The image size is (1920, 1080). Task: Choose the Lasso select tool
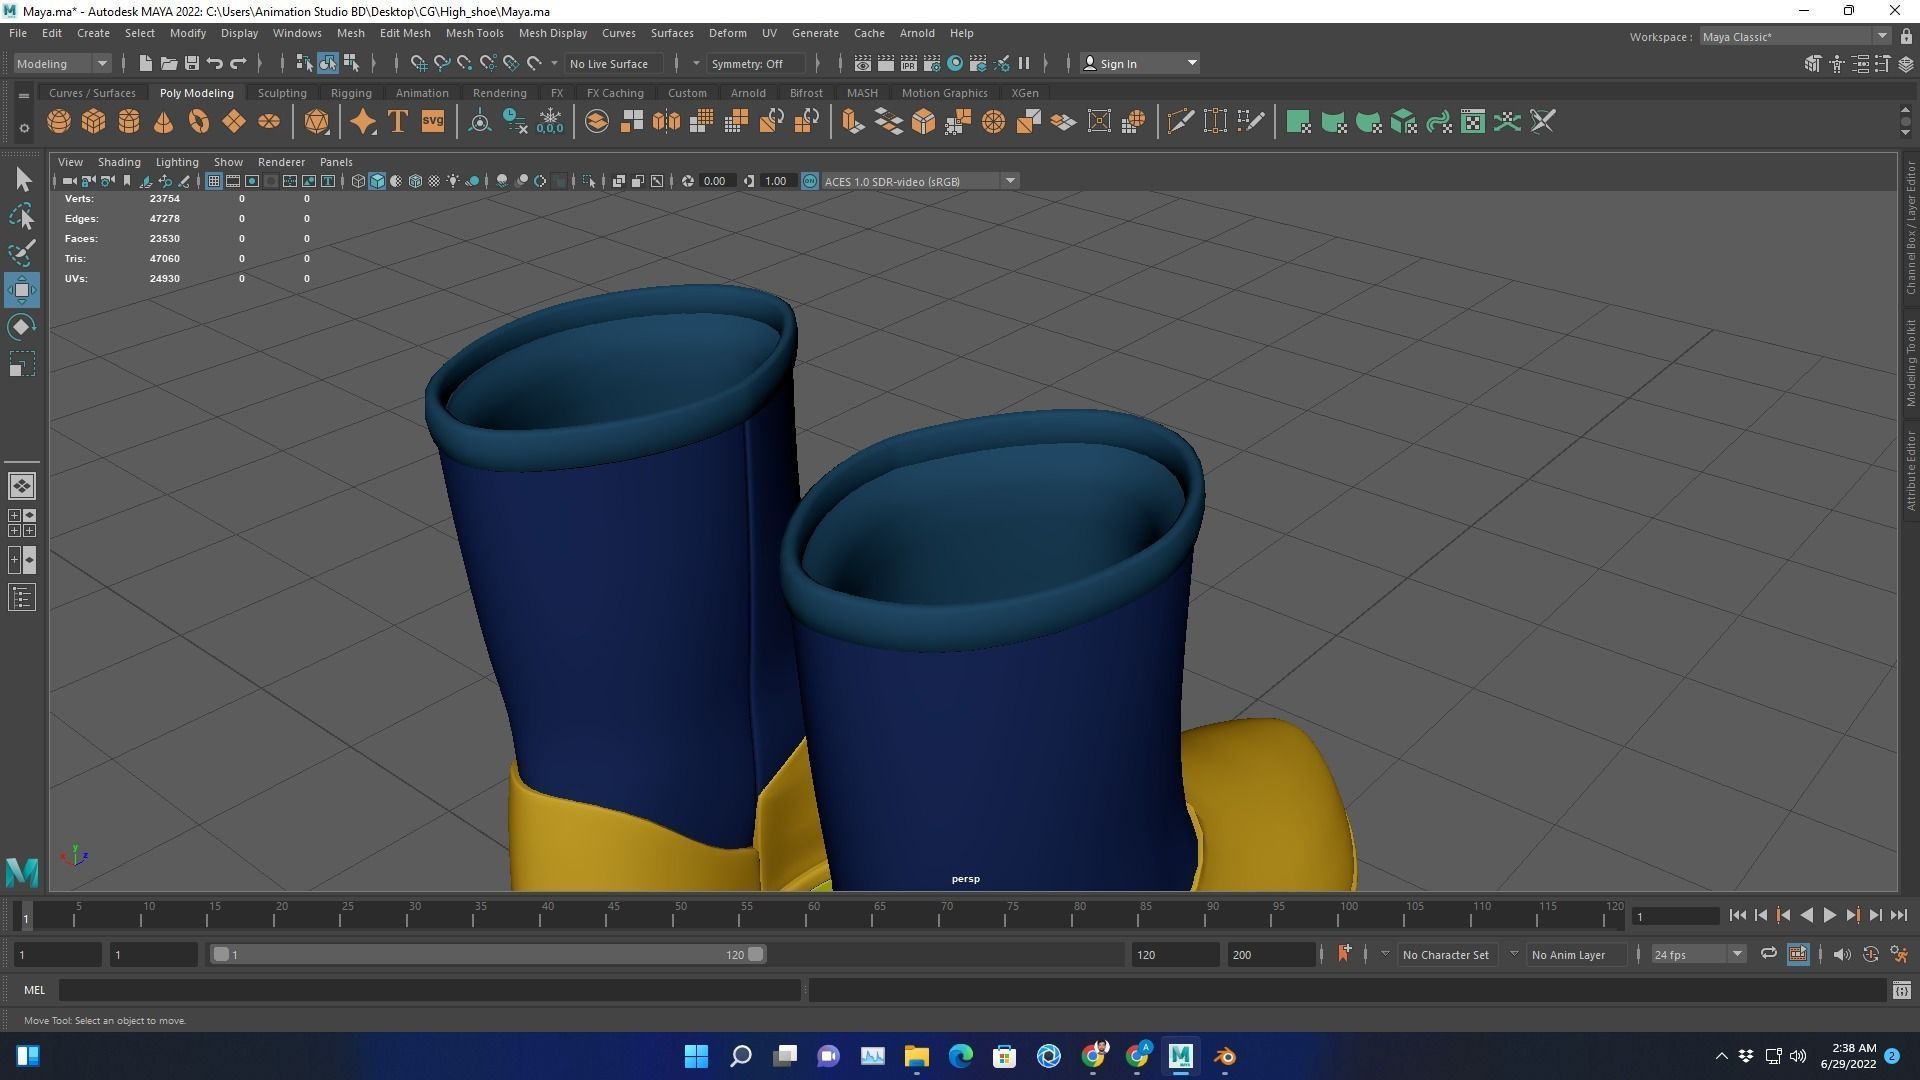tap(22, 216)
